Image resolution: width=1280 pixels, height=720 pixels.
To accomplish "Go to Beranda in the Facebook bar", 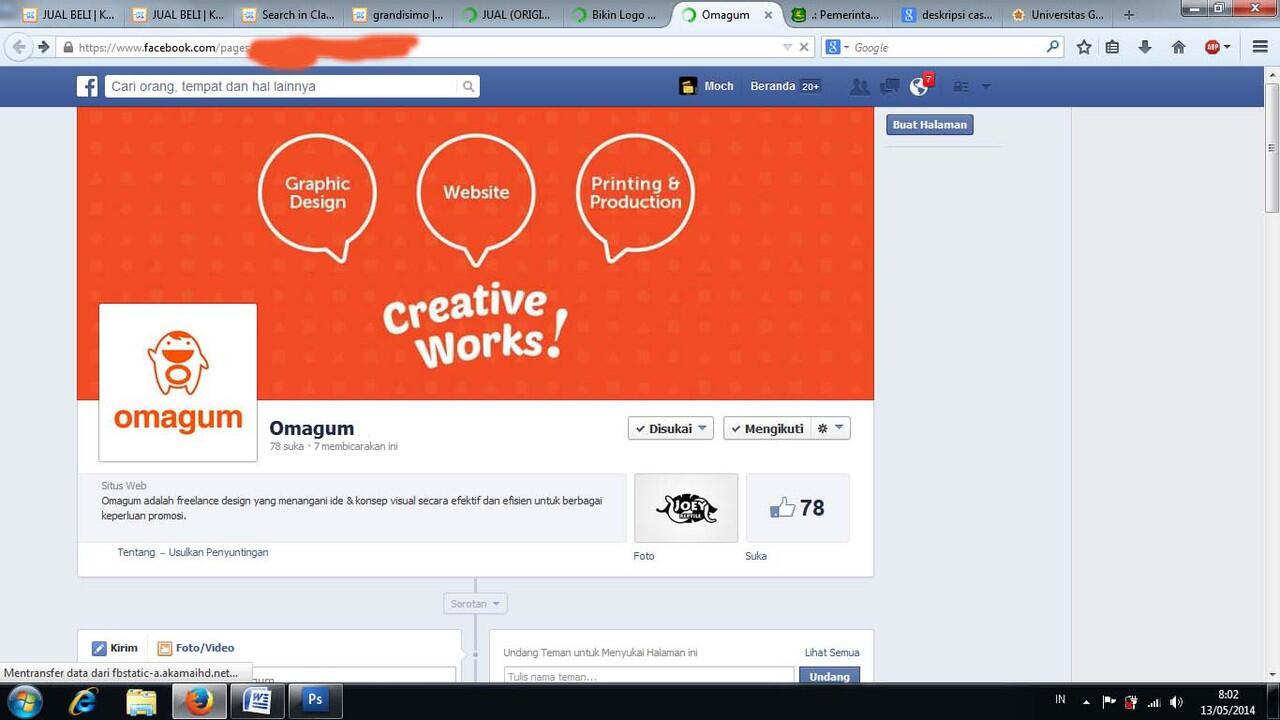I will [772, 86].
